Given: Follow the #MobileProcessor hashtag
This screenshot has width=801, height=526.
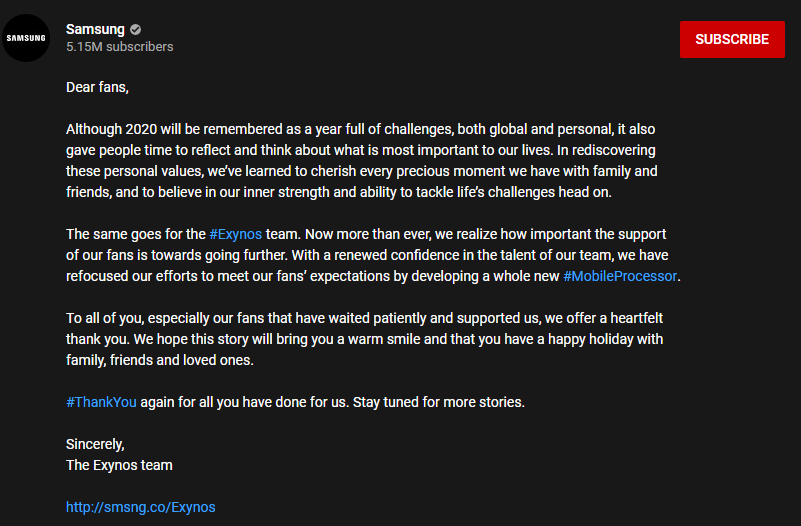Looking at the screenshot, I should [x=620, y=276].
